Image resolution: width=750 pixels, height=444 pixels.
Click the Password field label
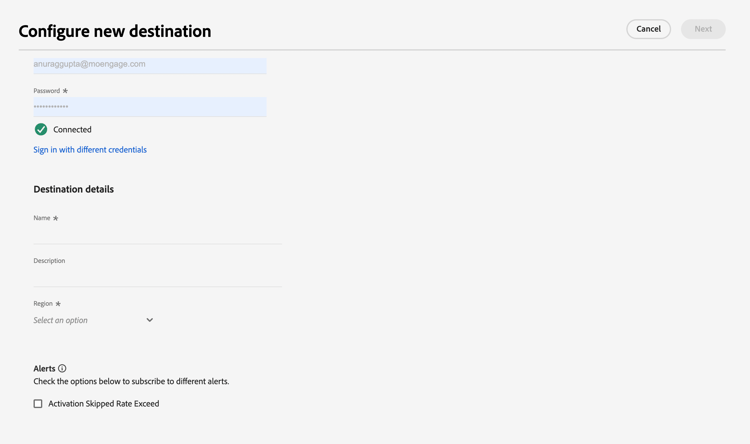pos(46,91)
